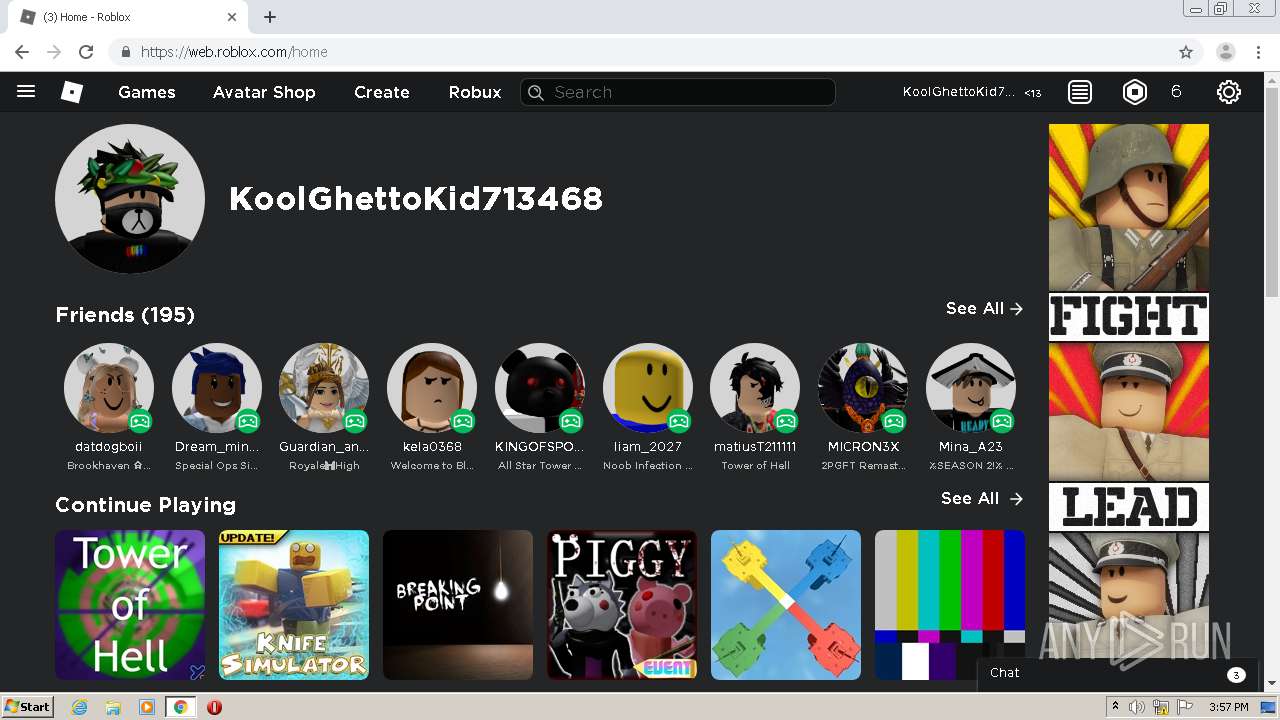Open four-color plates game tile
The image size is (1280, 720).
coord(786,605)
